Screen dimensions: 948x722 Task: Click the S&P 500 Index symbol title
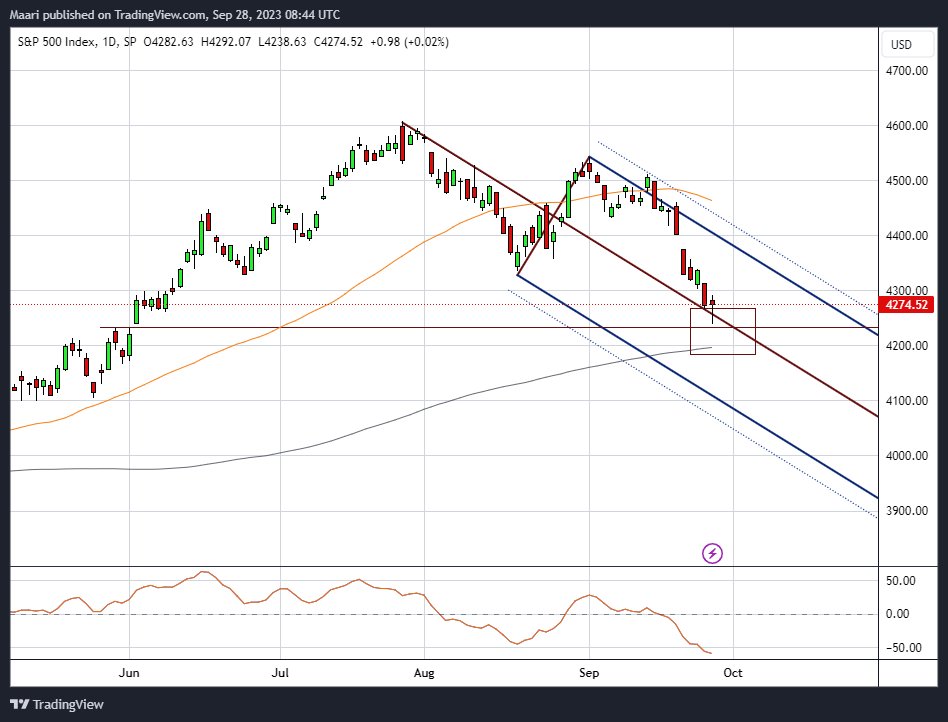point(56,42)
